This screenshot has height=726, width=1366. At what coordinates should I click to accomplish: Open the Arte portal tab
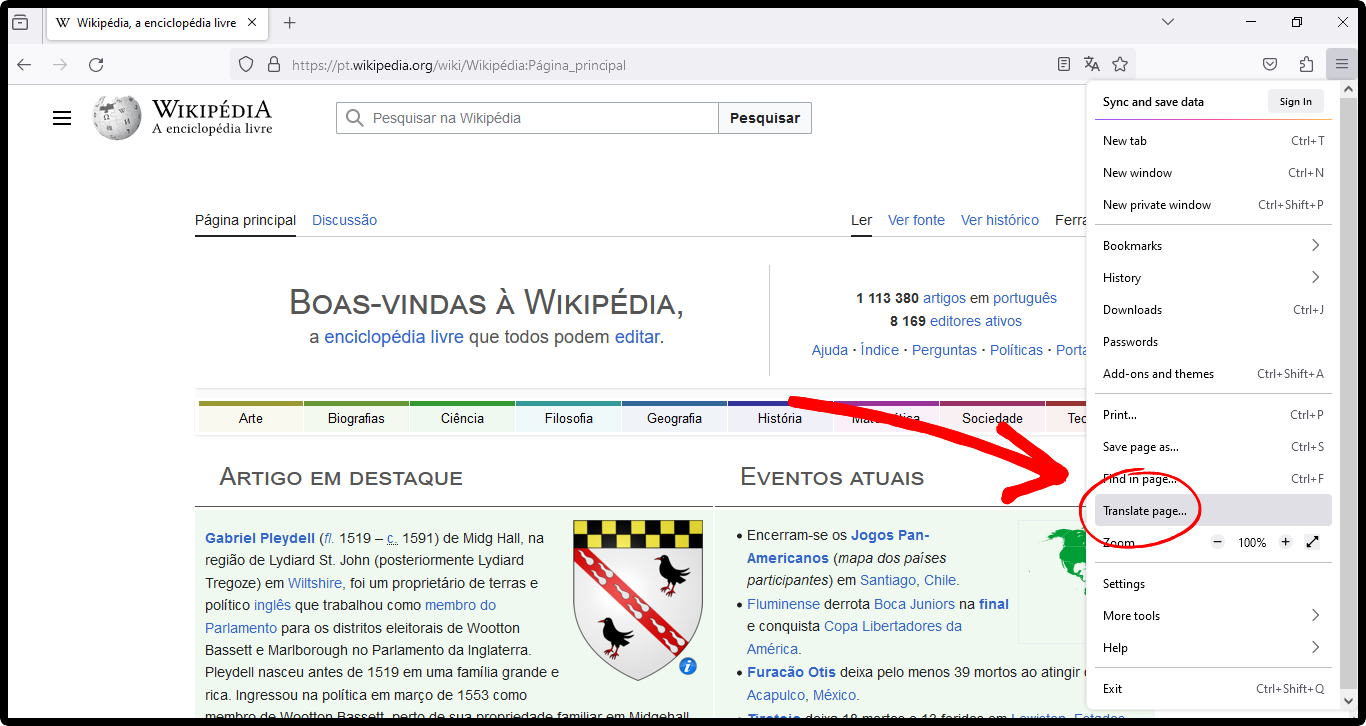[x=251, y=418]
